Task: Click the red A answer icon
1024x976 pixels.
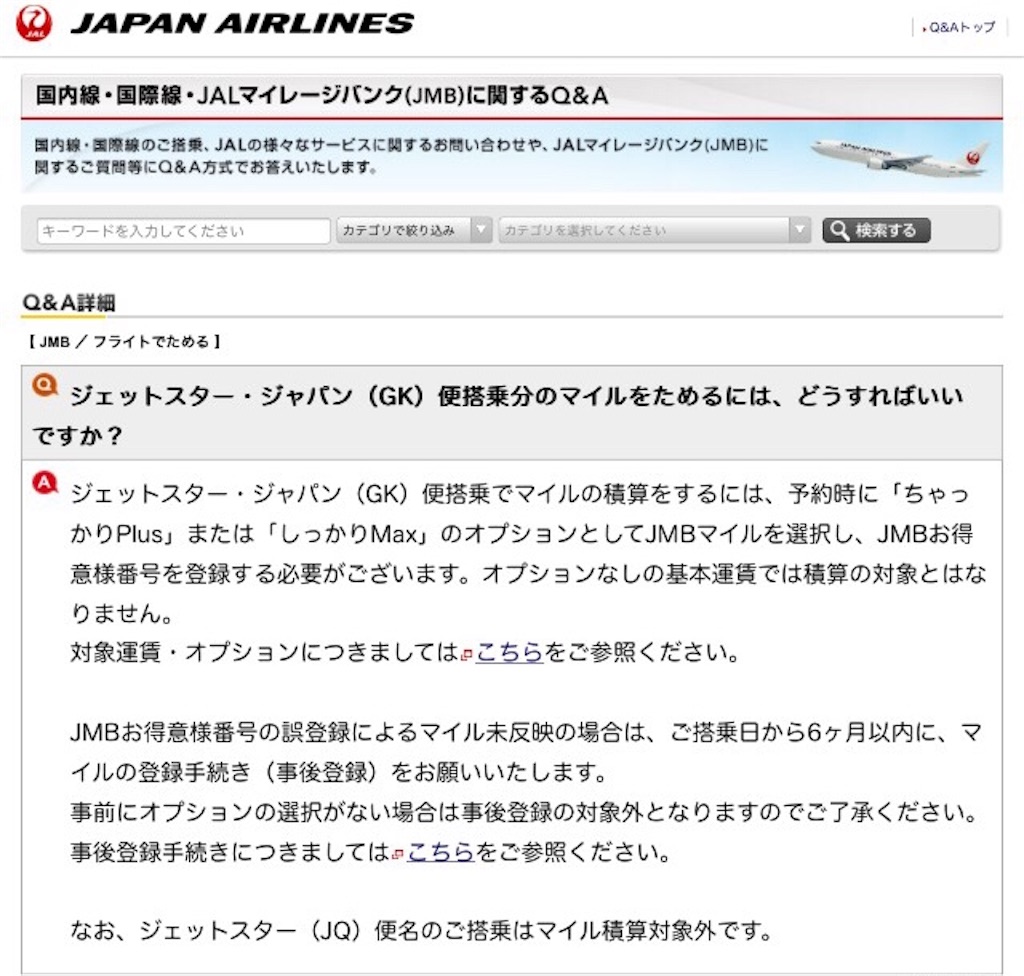Action: click(45, 483)
